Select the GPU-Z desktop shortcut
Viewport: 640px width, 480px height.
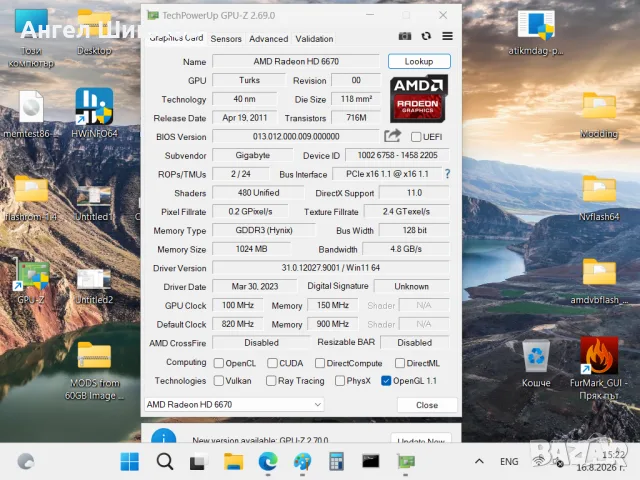31,282
